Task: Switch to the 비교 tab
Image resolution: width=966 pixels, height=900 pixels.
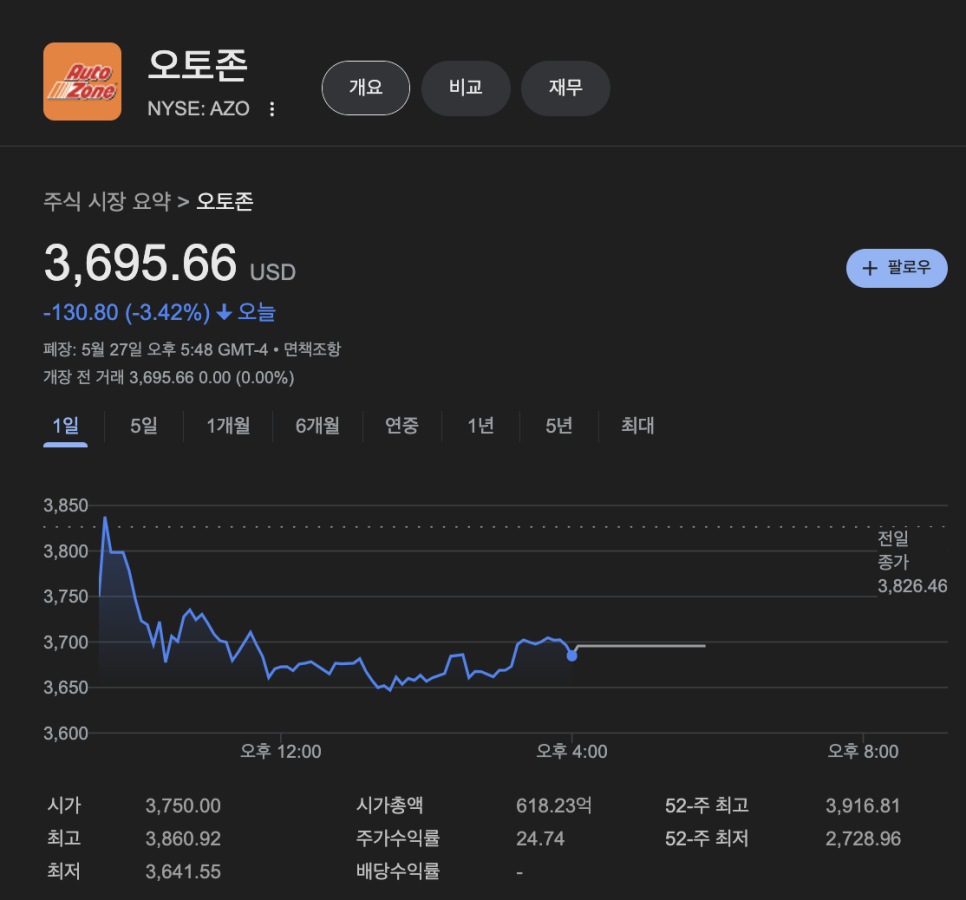Action: point(466,87)
